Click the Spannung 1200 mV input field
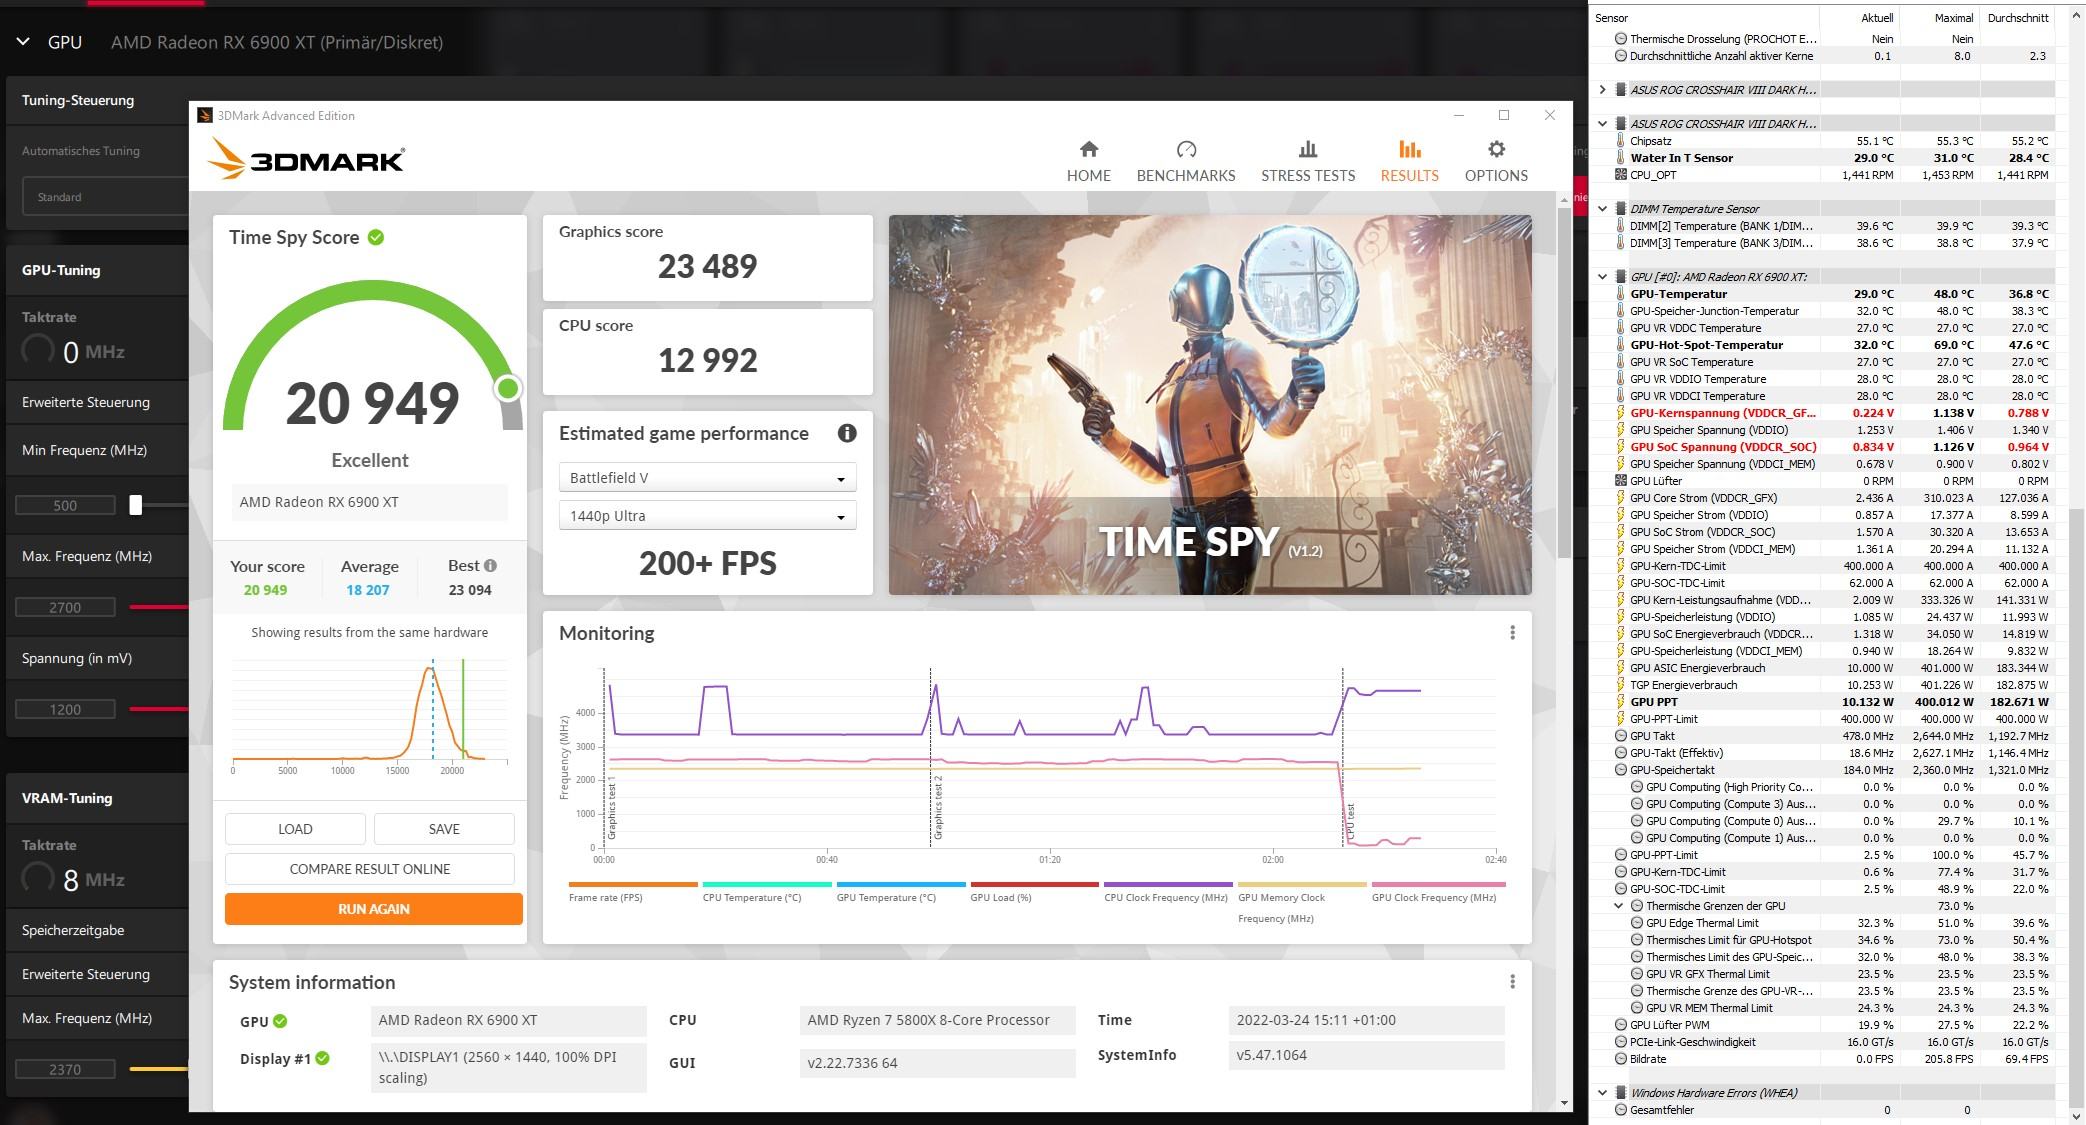Screen dimensions: 2086x1125 65,709
